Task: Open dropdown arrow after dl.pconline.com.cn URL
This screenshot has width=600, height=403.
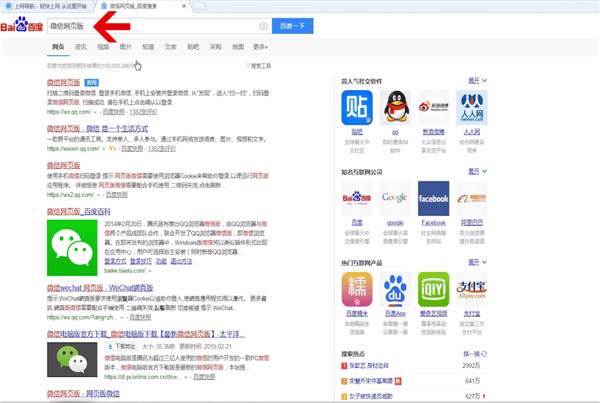Action: pyautogui.click(x=186, y=377)
